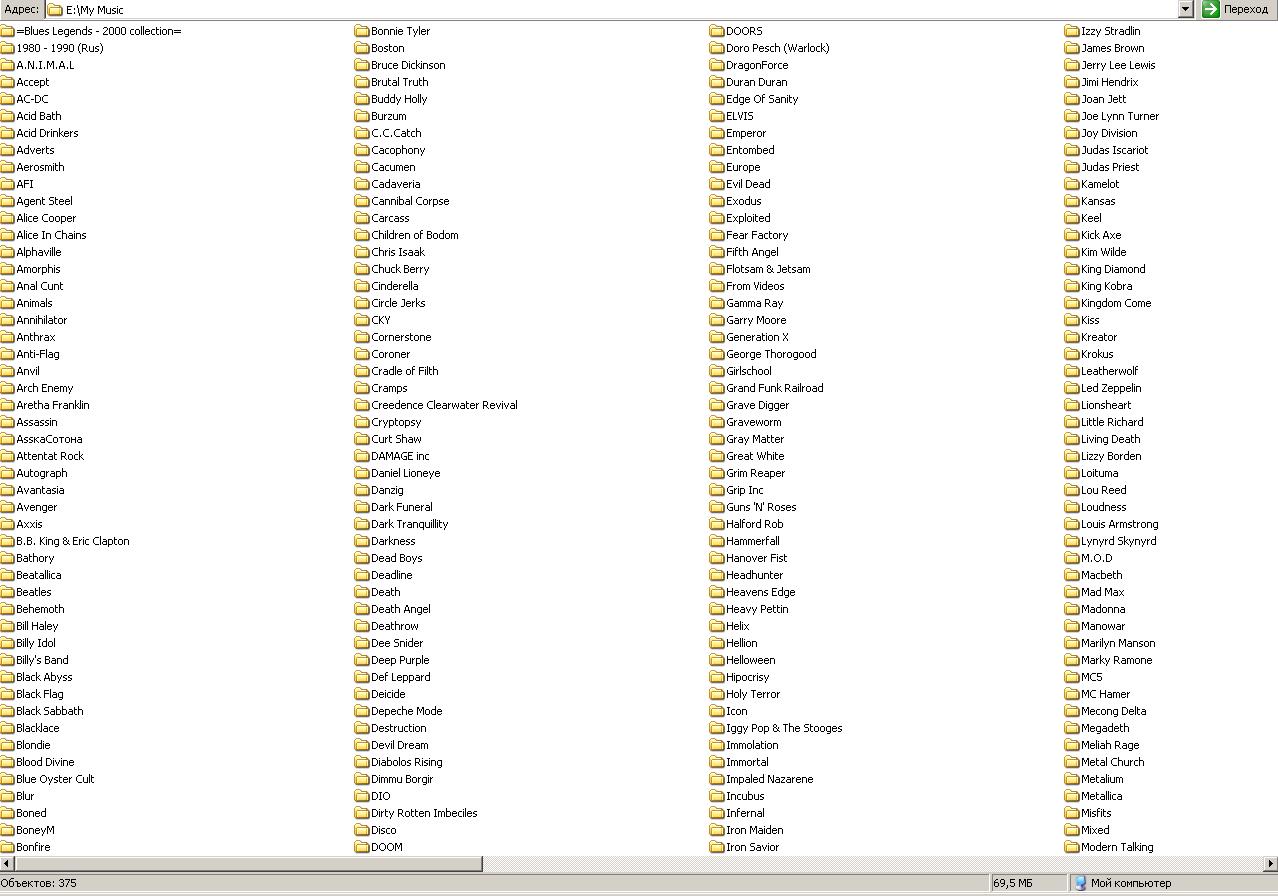Viewport: 1278px width, 896px height.
Task: Click the Metallica folder icon
Action: (x=1072, y=796)
